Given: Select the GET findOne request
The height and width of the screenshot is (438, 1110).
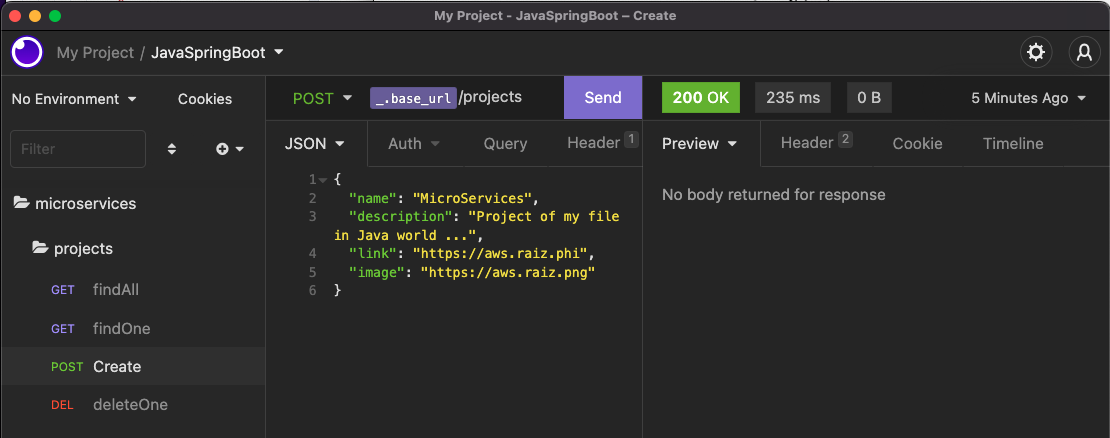Looking at the screenshot, I should pyautogui.click(x=133, y=328).
